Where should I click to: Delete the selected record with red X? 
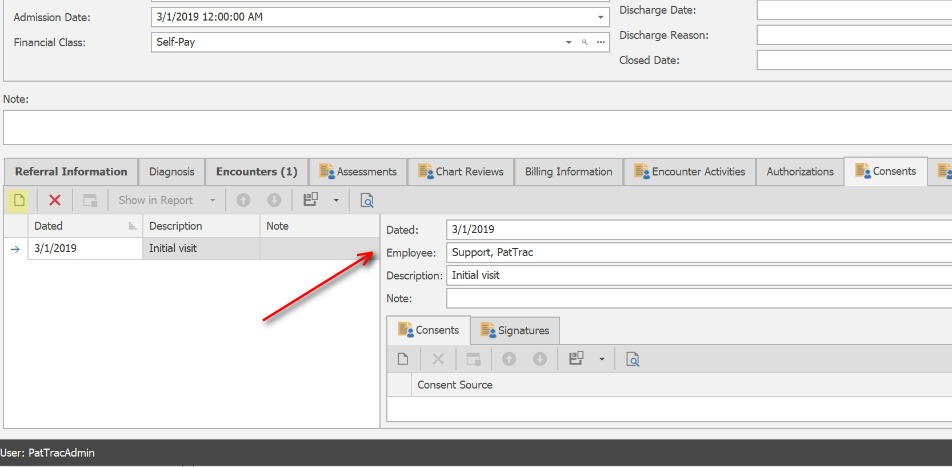[x=55, y=200]
